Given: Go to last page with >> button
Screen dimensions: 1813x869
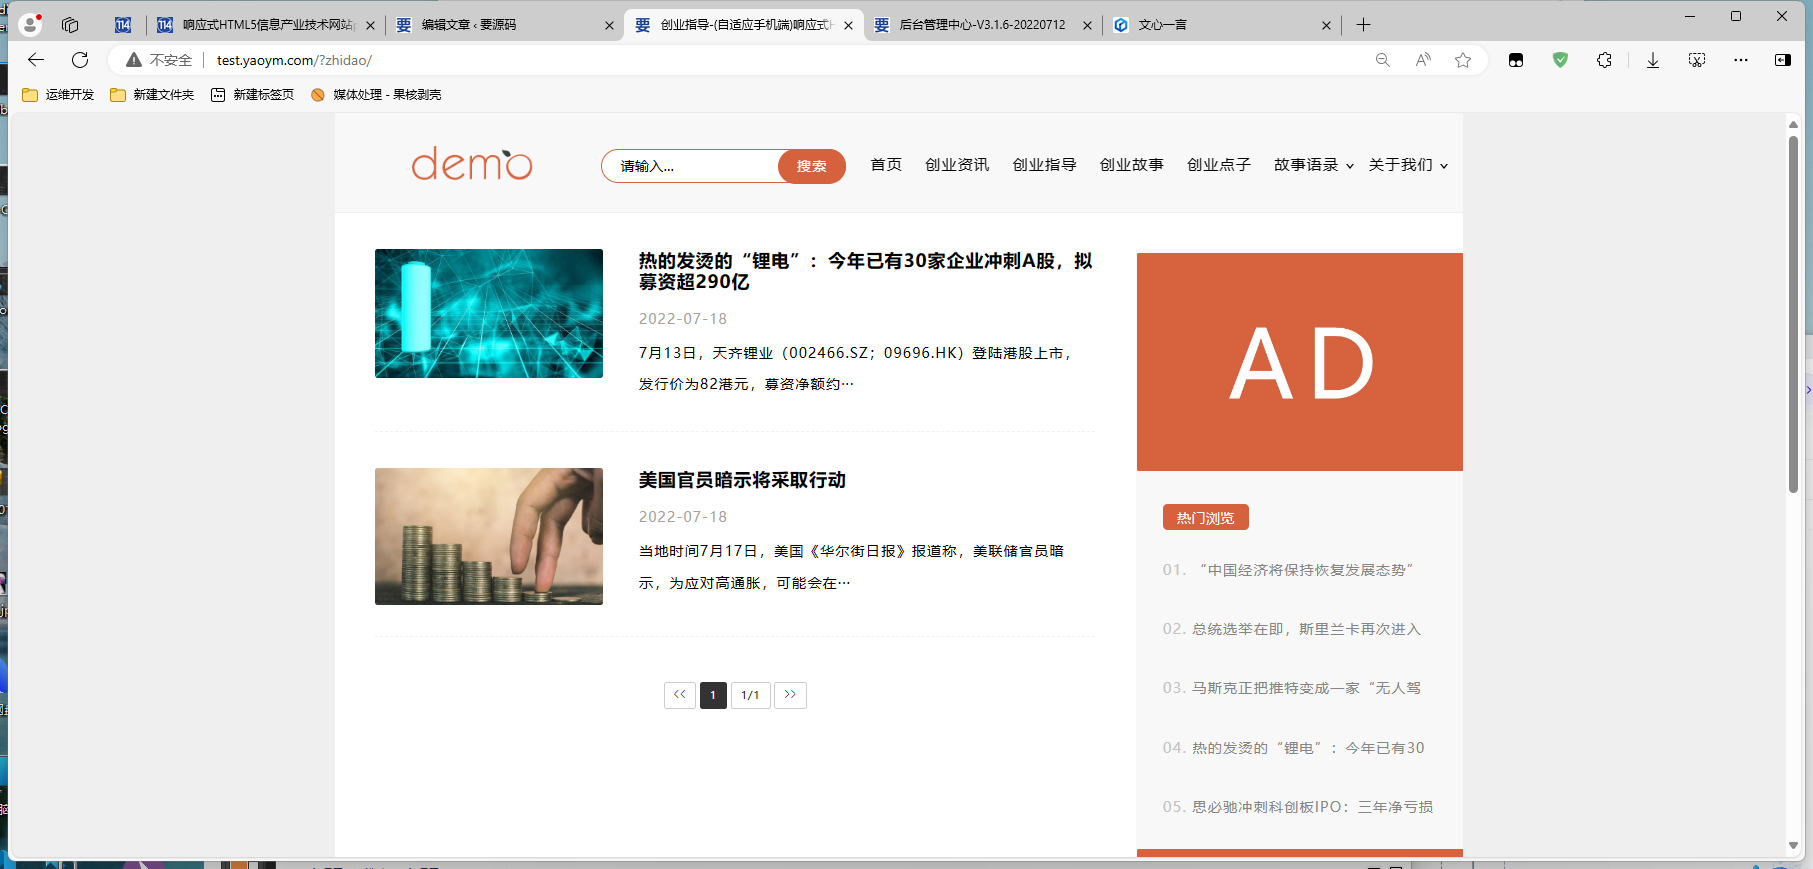Looking at the screenshot, I should click(x=790, y=695).
